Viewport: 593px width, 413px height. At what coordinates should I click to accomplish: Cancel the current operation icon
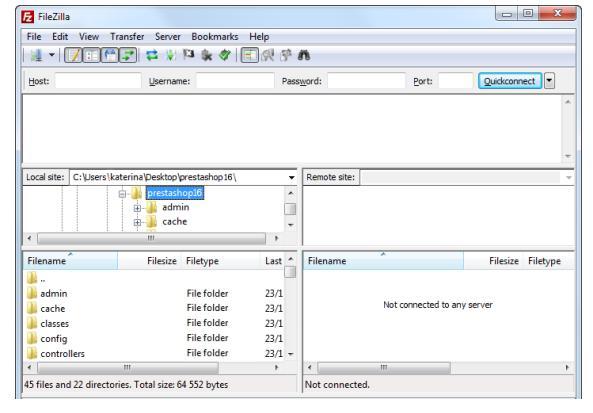click(x=188, y=56)
